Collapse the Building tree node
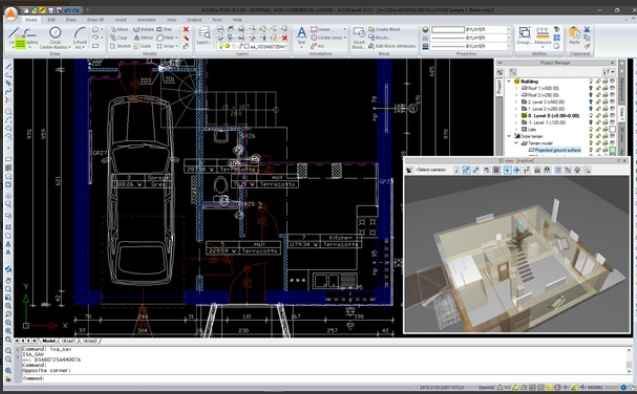The image size is (637, 394). [x=509, y=81]
